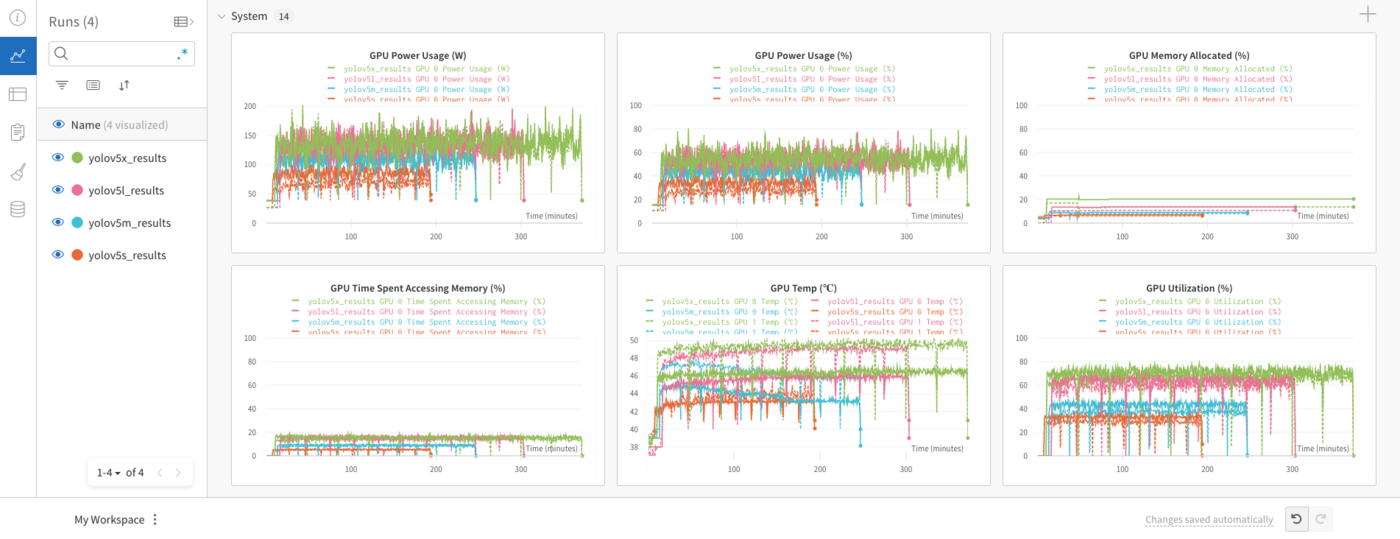Click the undo icon at bottom right
Screen dimensions: 1400x539
(1296, 519)
